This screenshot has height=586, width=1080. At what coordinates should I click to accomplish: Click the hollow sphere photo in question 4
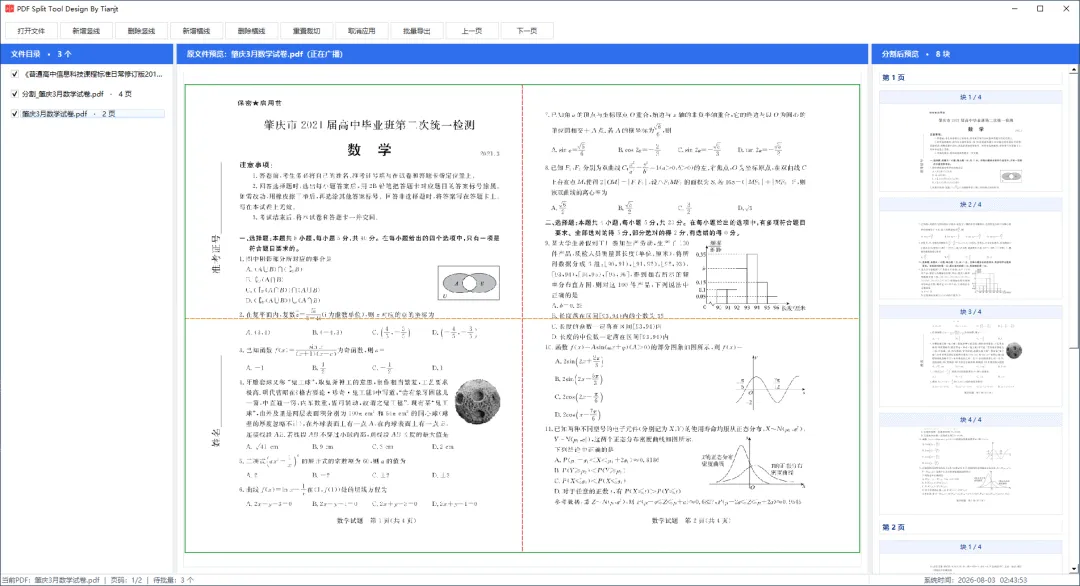click(477, 401)
